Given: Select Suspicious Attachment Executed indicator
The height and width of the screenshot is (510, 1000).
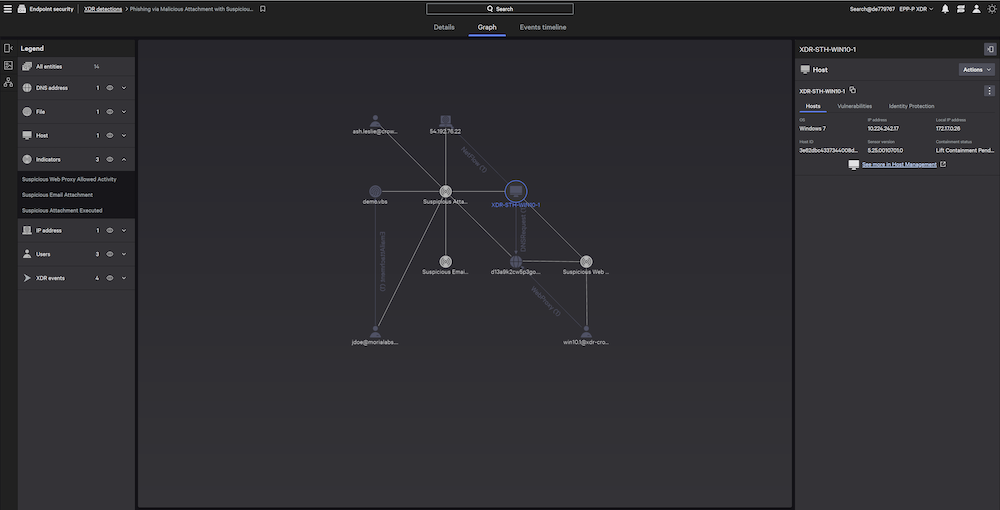Looking at the screenshot, I should 62,210.
